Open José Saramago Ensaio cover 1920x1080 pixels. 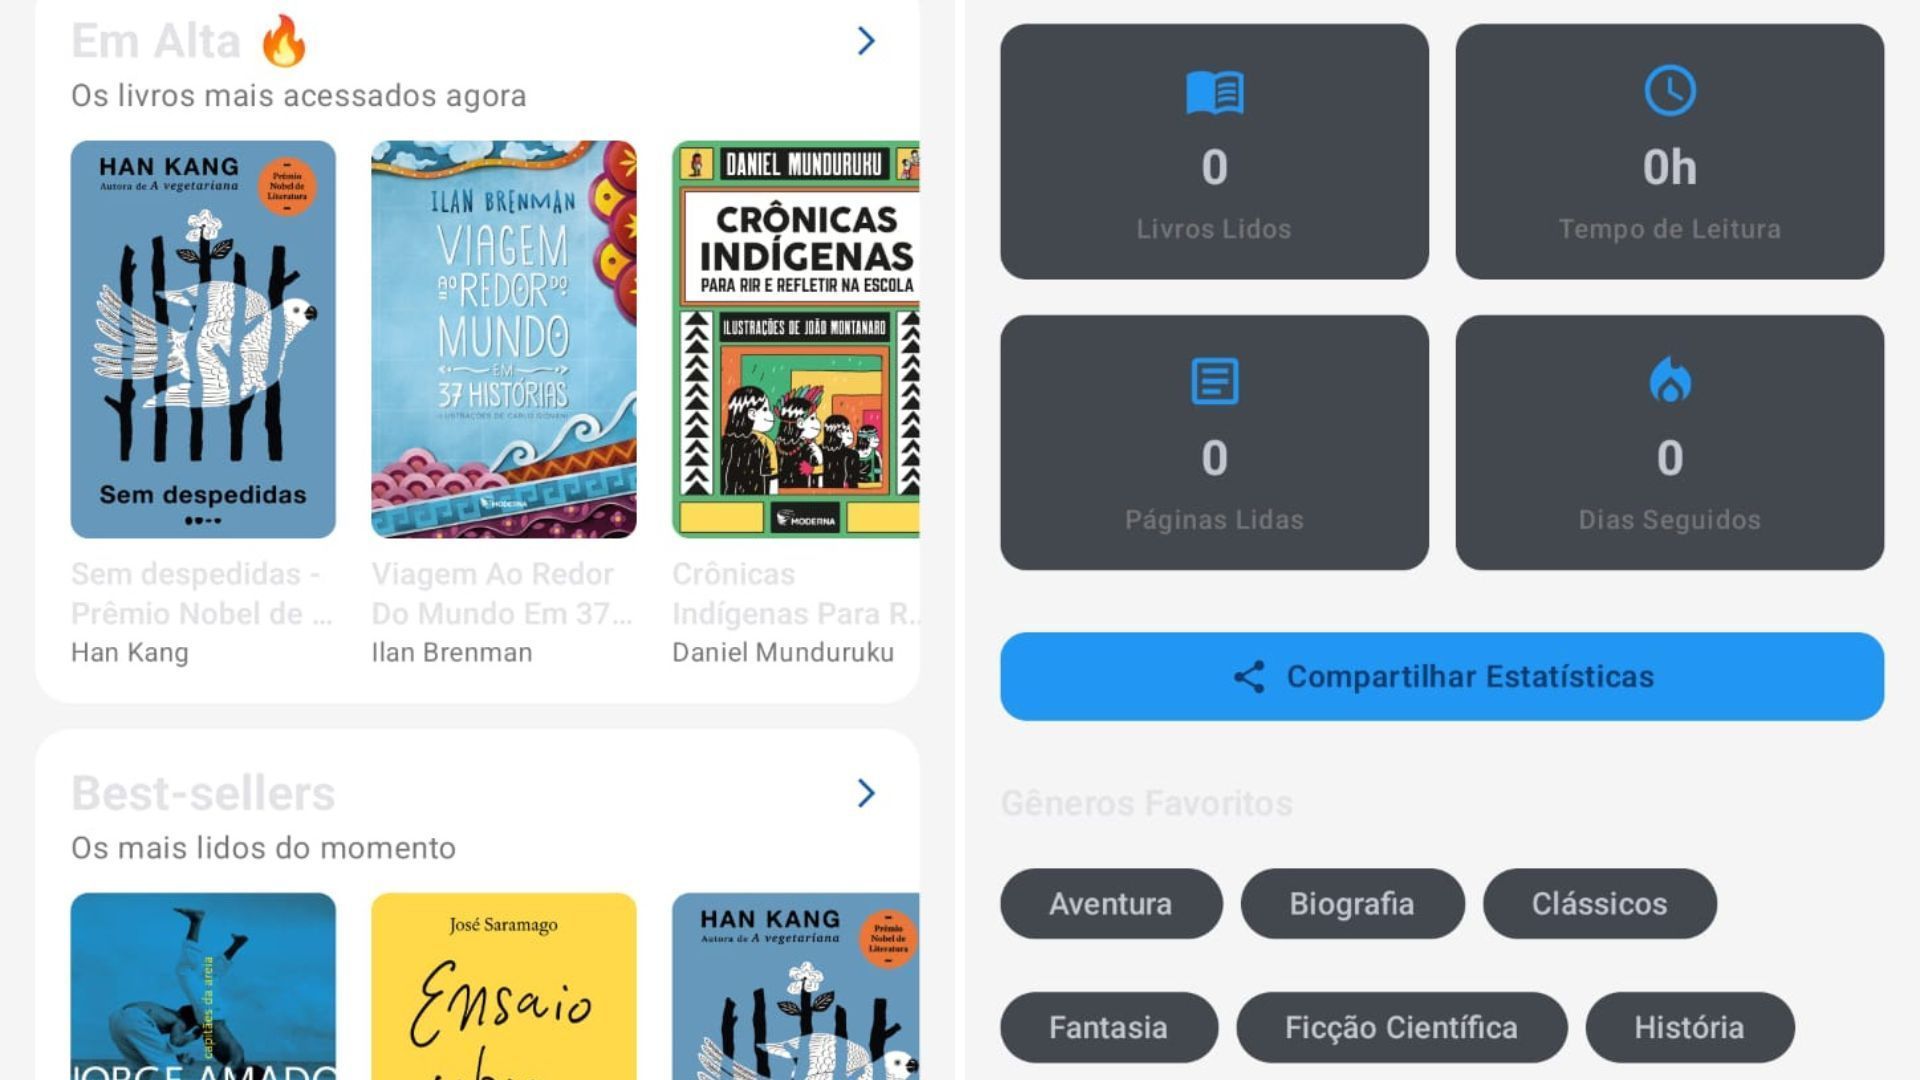coord(503,986)
